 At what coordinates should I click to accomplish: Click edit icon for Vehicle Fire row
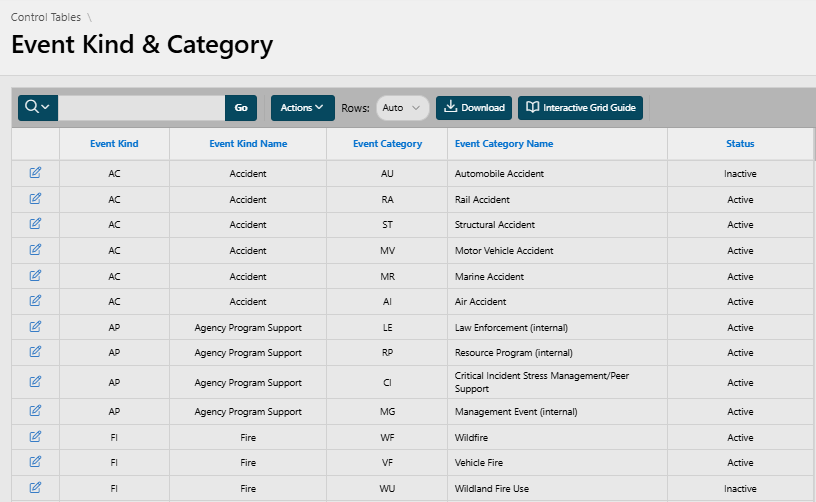click(x=35, y=462)
